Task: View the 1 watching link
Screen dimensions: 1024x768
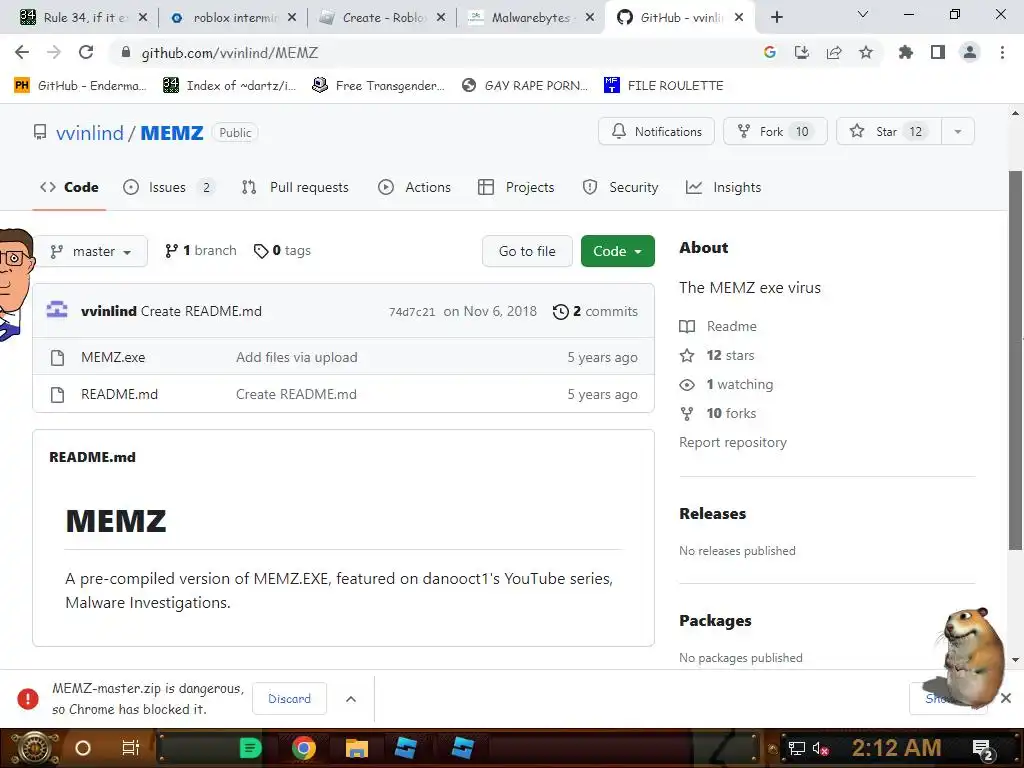Action: coord(726,385)
